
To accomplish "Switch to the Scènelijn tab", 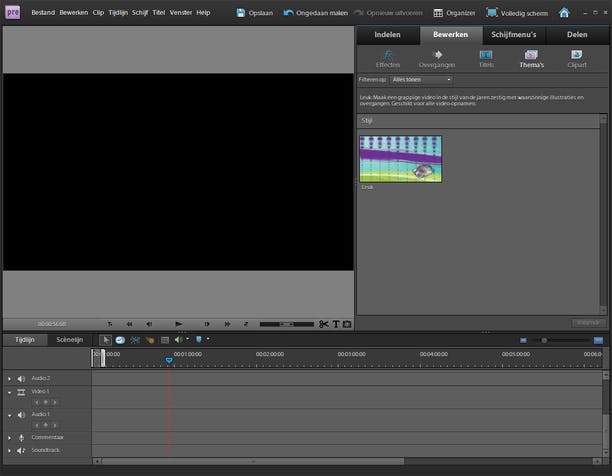I will [x=69, y=340].
